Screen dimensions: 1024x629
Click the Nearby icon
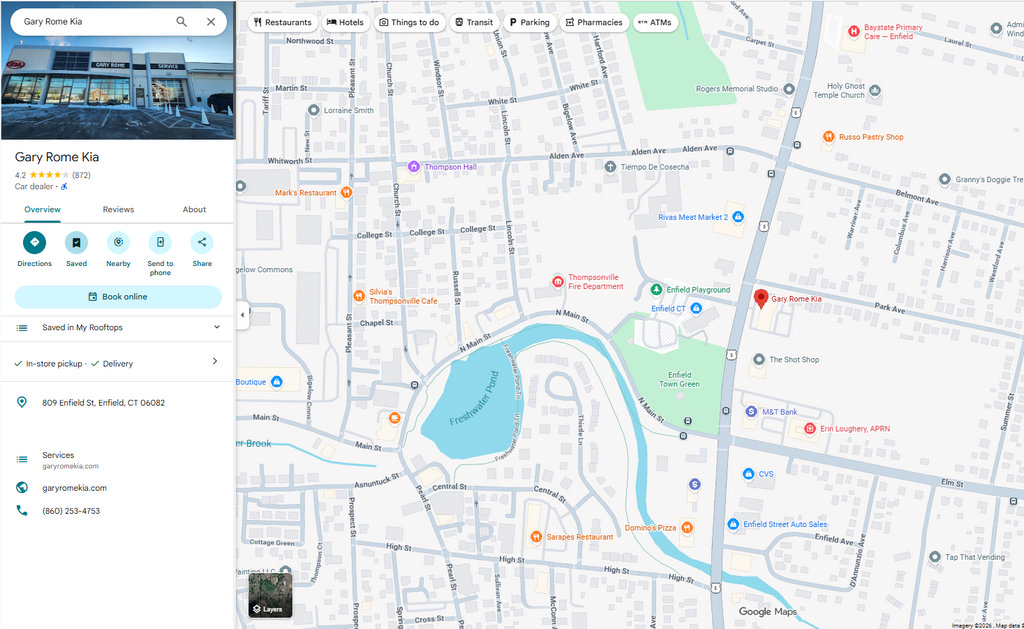[x=118, y=242]
